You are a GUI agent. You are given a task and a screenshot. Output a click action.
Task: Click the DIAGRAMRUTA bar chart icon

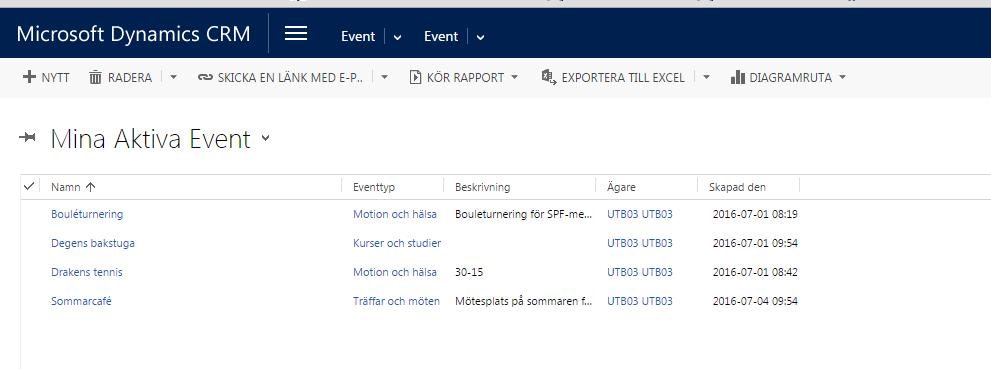click(x=738, y=78)
